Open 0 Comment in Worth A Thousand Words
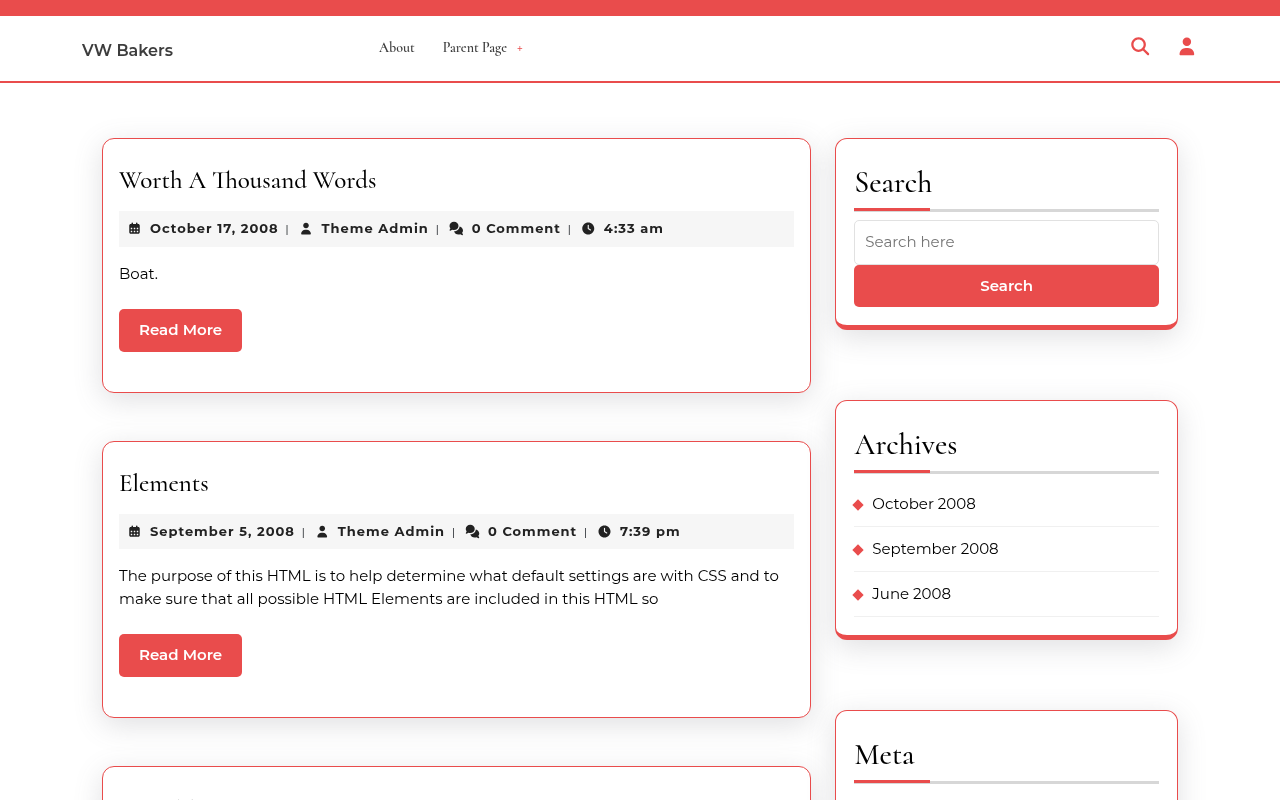Viewport: 1280px width, 800px height. 516,229
